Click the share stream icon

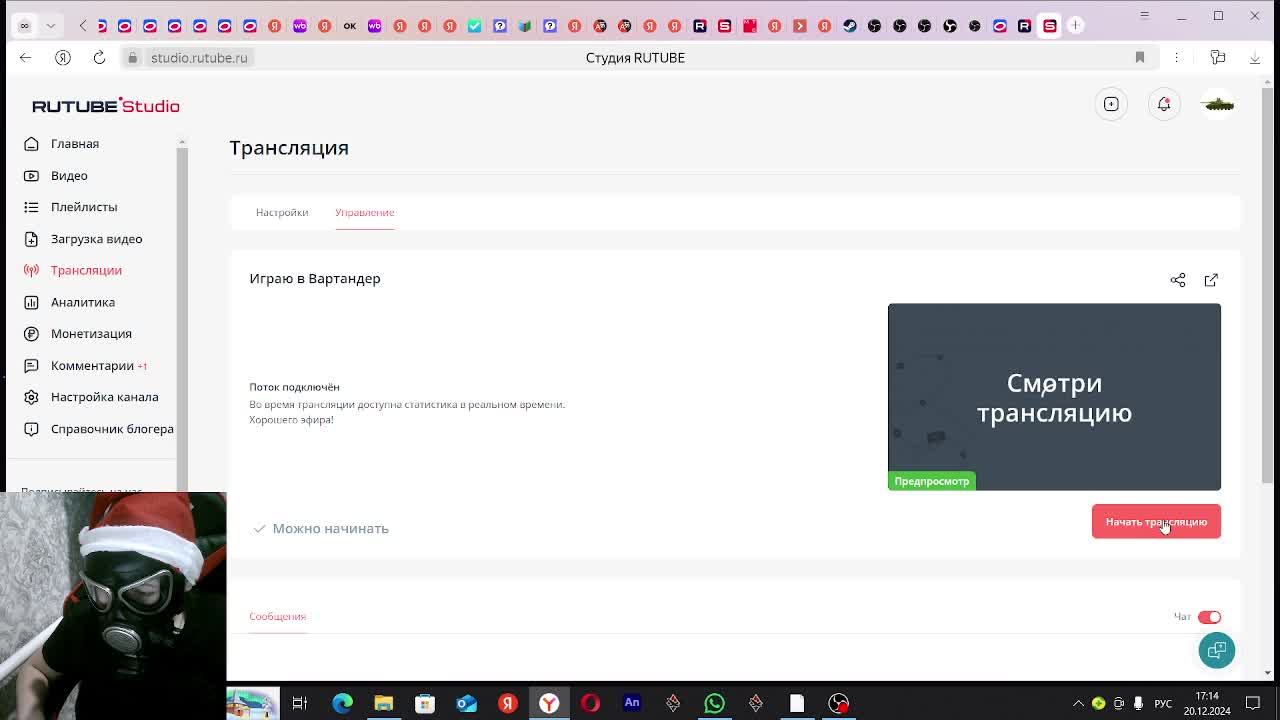[1178, 280]
